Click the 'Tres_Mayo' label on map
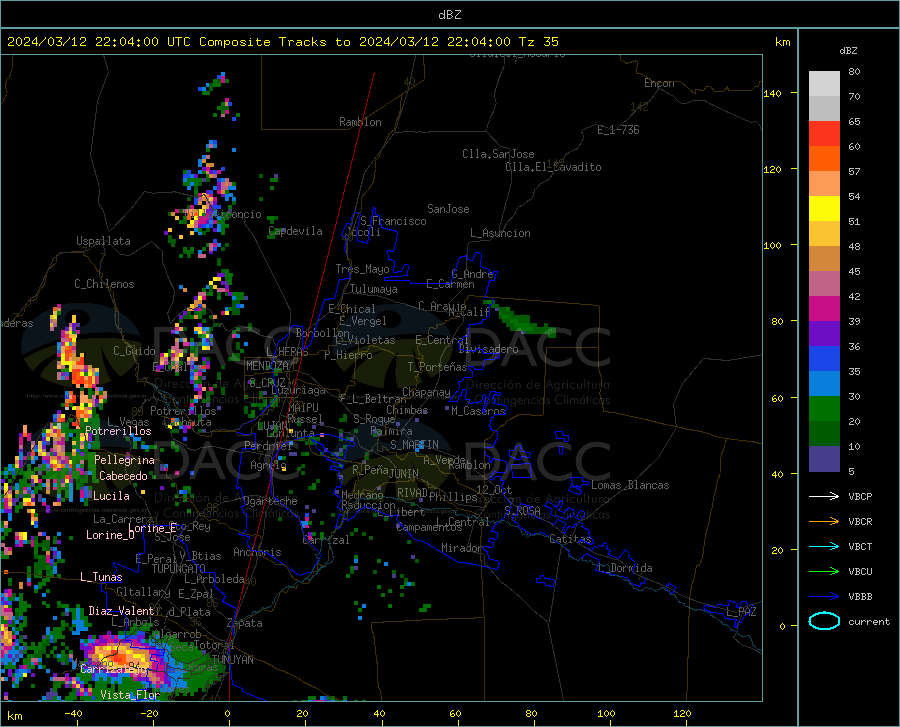 [x=362, y=269]
